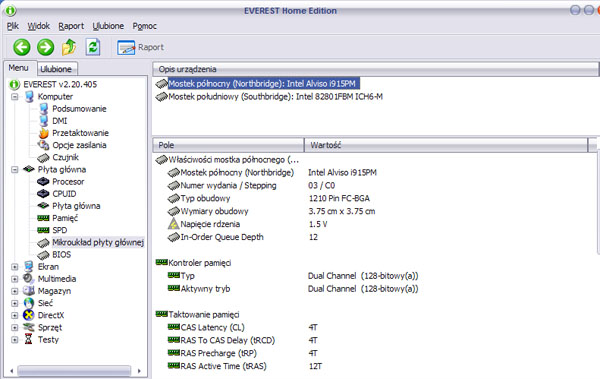Switch to the Ulubione tab in sidebar
This screenshot has height=379, width=600.
click(x=56, y=69)
